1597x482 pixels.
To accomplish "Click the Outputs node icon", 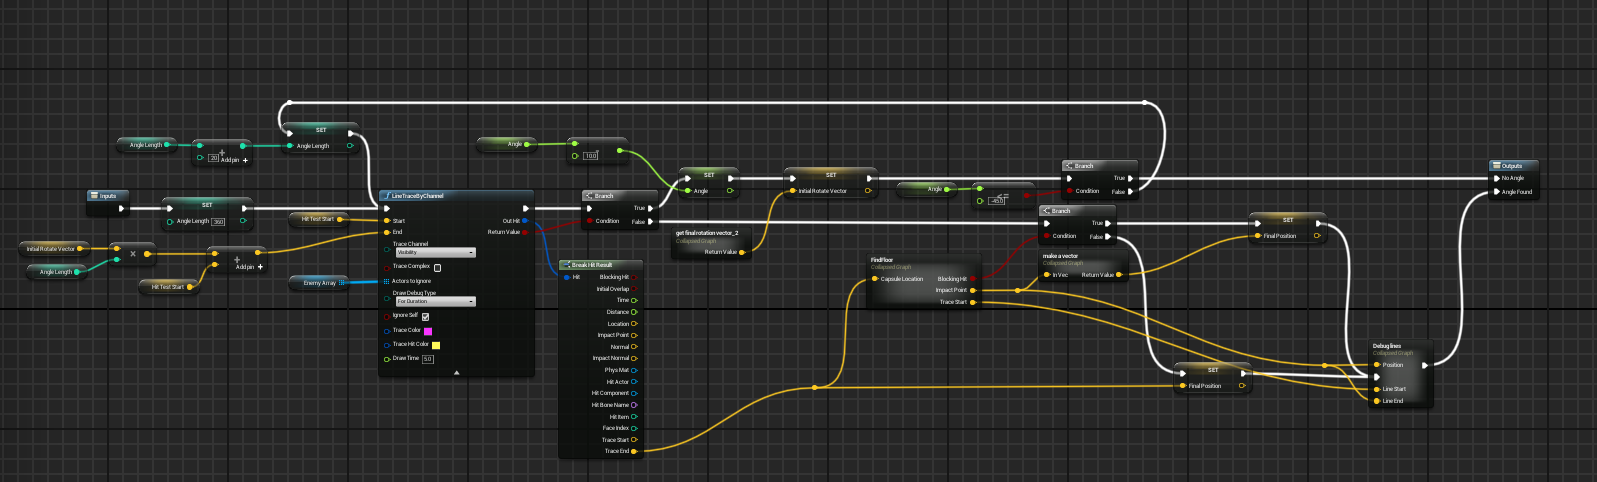I will click(x=1496, y=166).
